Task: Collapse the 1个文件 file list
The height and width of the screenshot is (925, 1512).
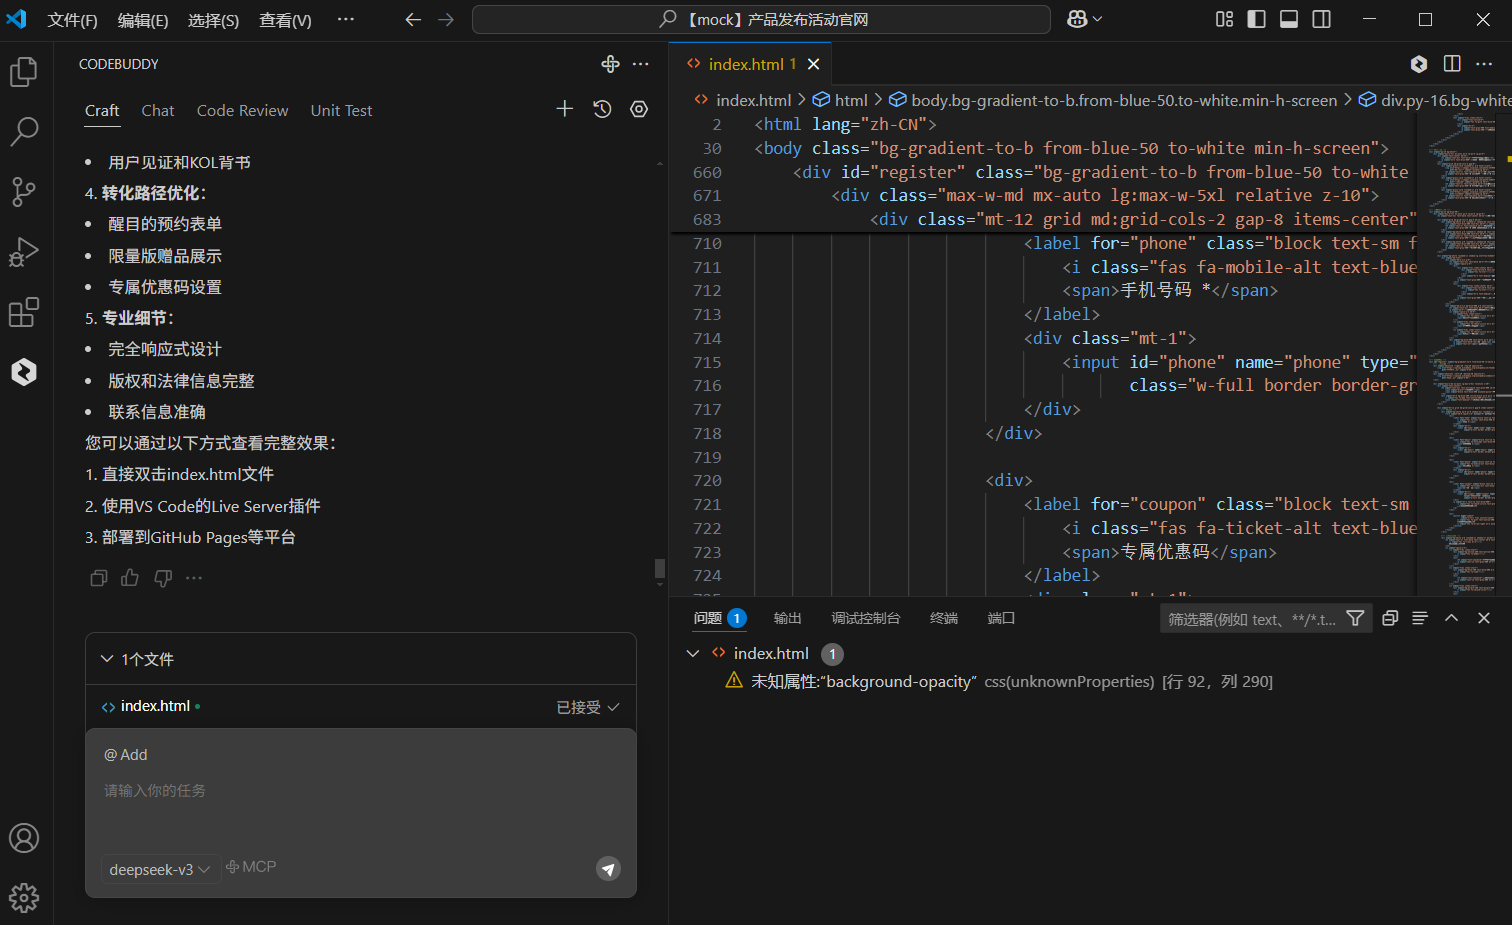Action: point(107,659)
